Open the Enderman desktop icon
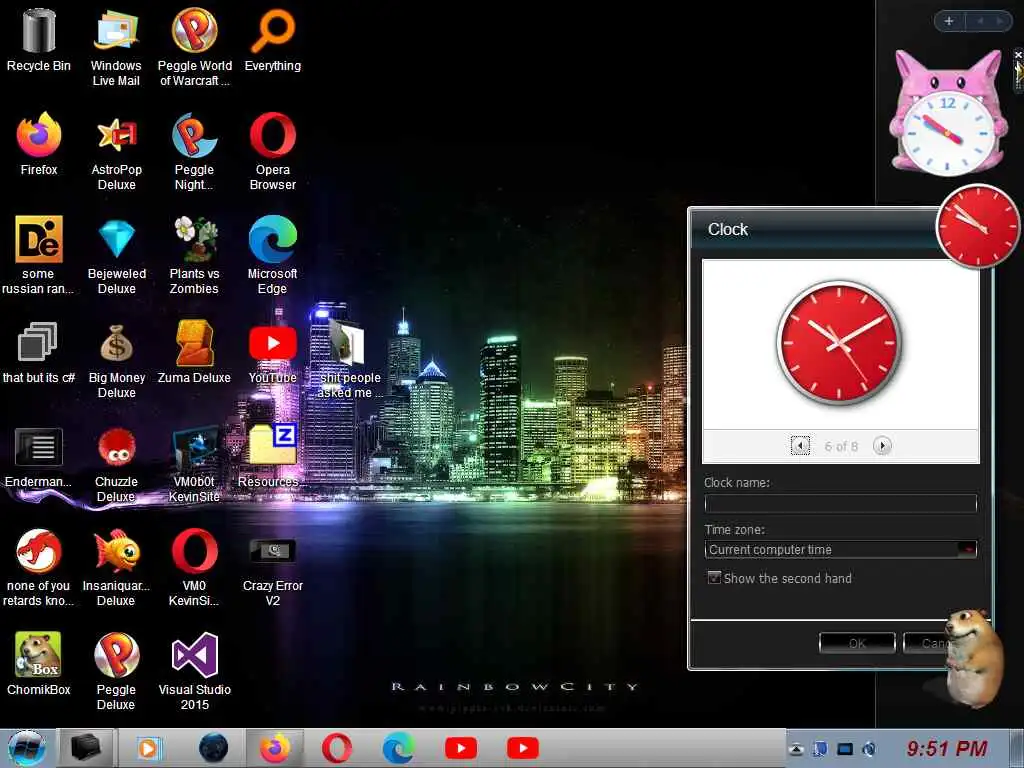The width and height of the screenshot is (1024, 768). (39, 457)
